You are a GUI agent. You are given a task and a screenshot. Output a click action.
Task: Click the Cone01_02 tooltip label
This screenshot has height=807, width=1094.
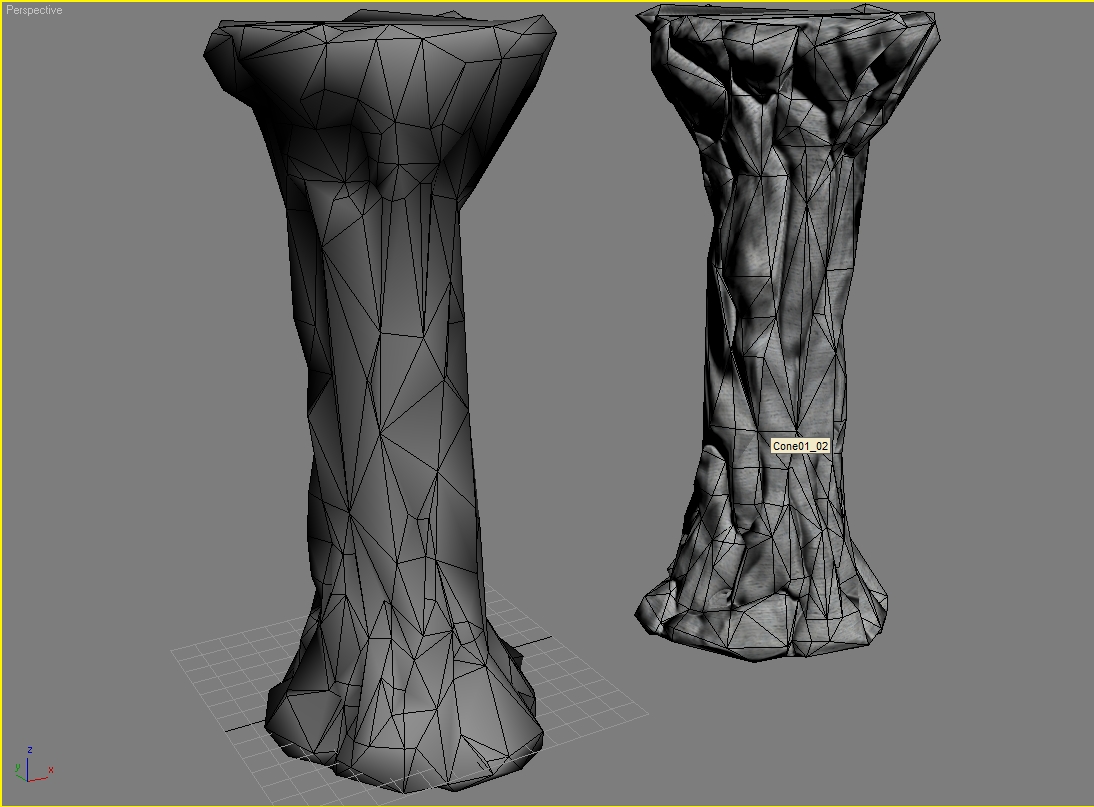coord(800,446)
